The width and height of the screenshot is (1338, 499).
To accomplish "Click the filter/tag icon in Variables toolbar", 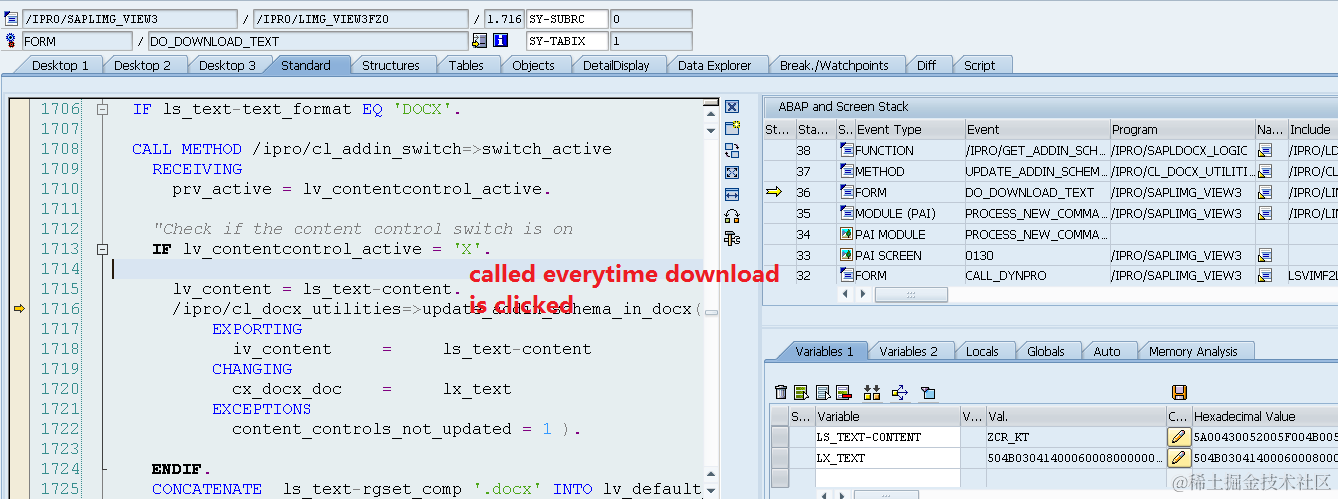I will tap(927, 393).
